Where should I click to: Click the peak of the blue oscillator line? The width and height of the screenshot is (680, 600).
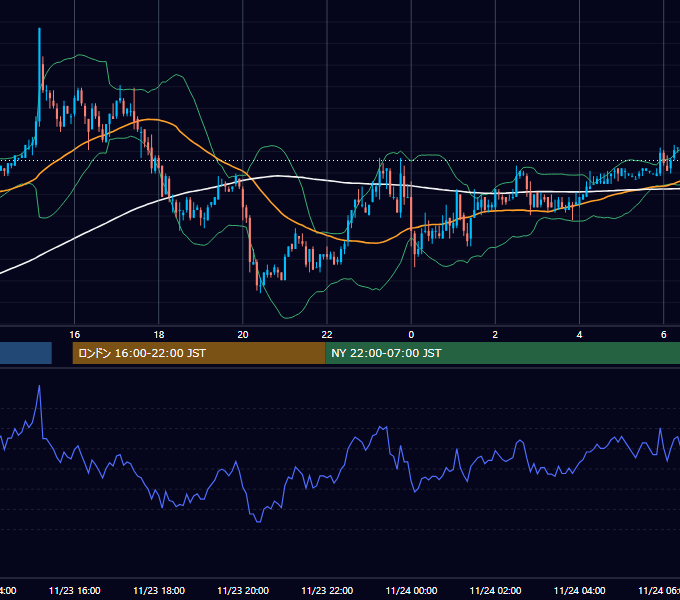pos(39,386)
